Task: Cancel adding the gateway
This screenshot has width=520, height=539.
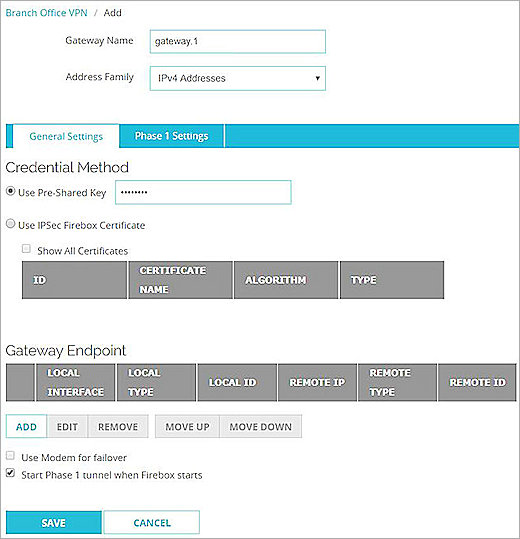Action: (152, 522)
